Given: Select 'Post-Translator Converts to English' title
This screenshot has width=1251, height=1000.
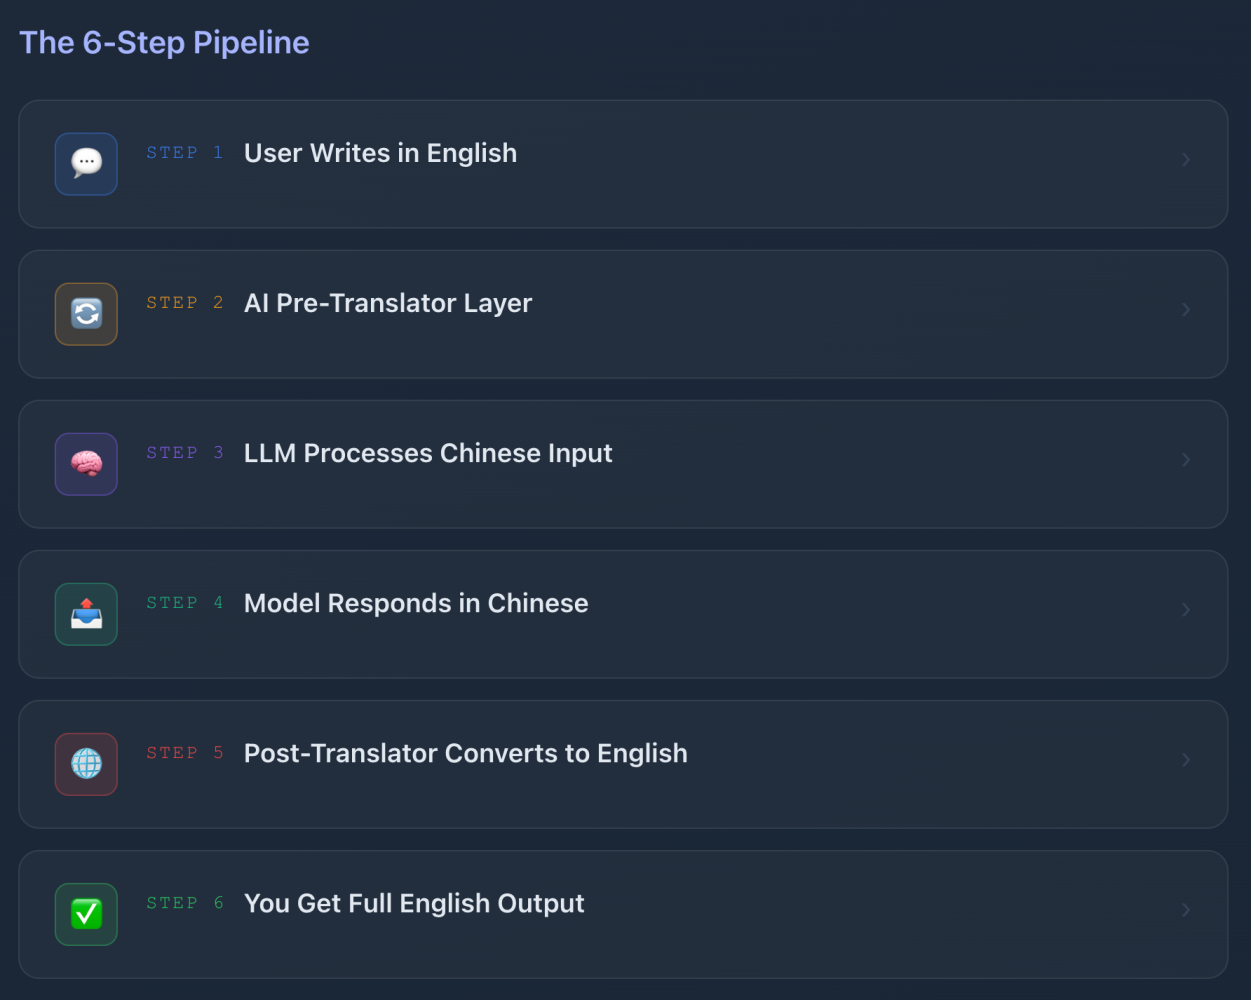Looking at the screenshot, I should pos(466,753).
